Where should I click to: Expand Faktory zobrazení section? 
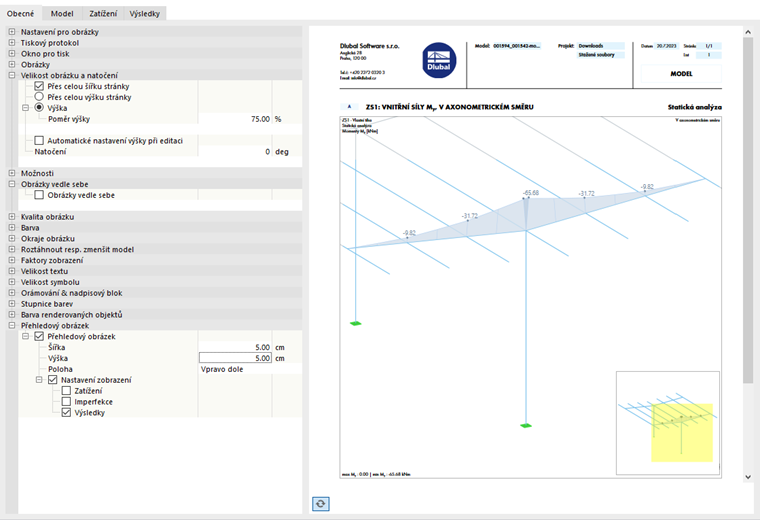[12, 260]
